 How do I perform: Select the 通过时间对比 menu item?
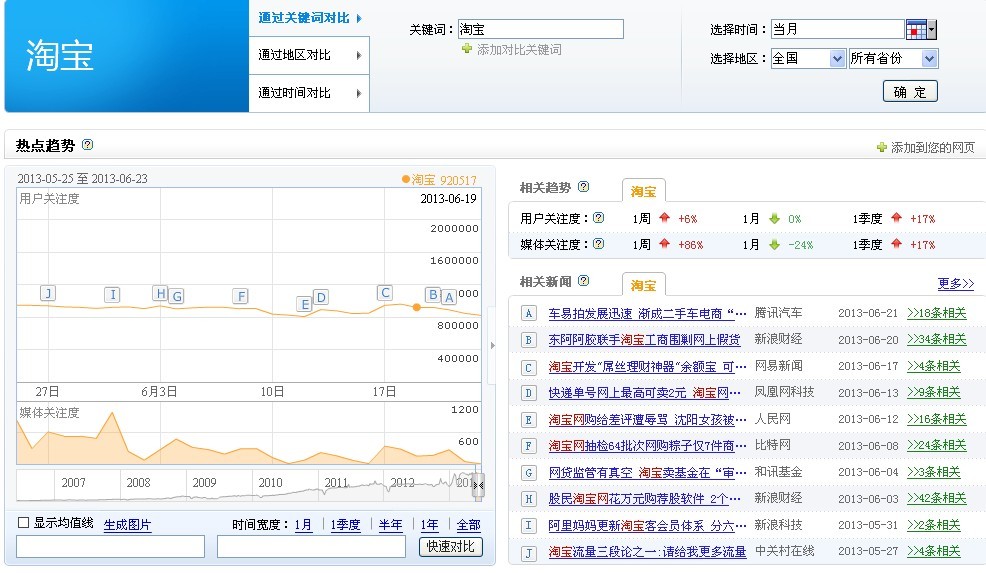point(309,93)
